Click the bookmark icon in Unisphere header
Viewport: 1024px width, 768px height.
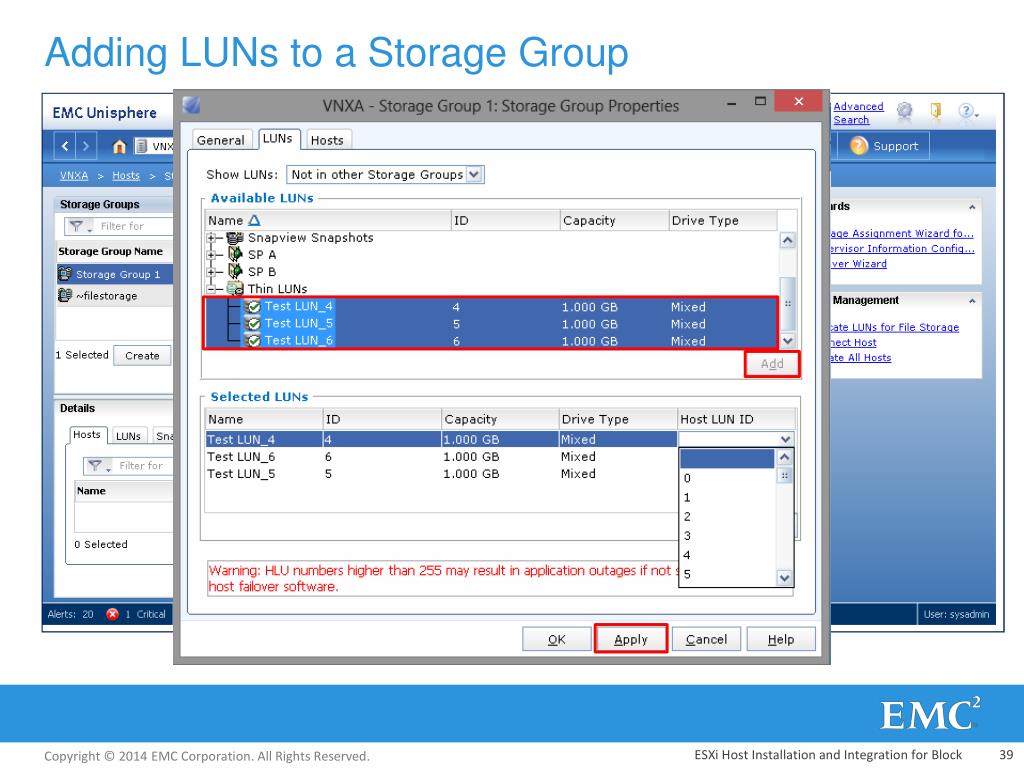(936, 111)
